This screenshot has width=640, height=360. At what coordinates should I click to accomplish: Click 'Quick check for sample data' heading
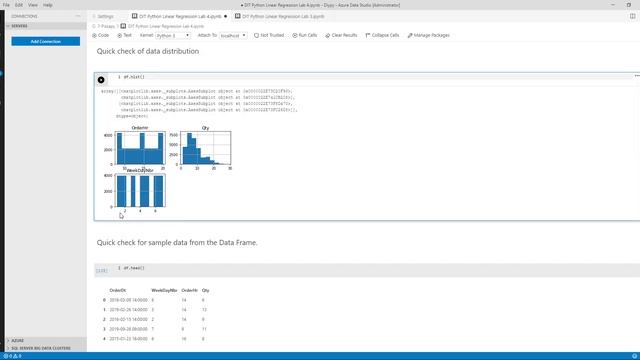click(177, 242)
